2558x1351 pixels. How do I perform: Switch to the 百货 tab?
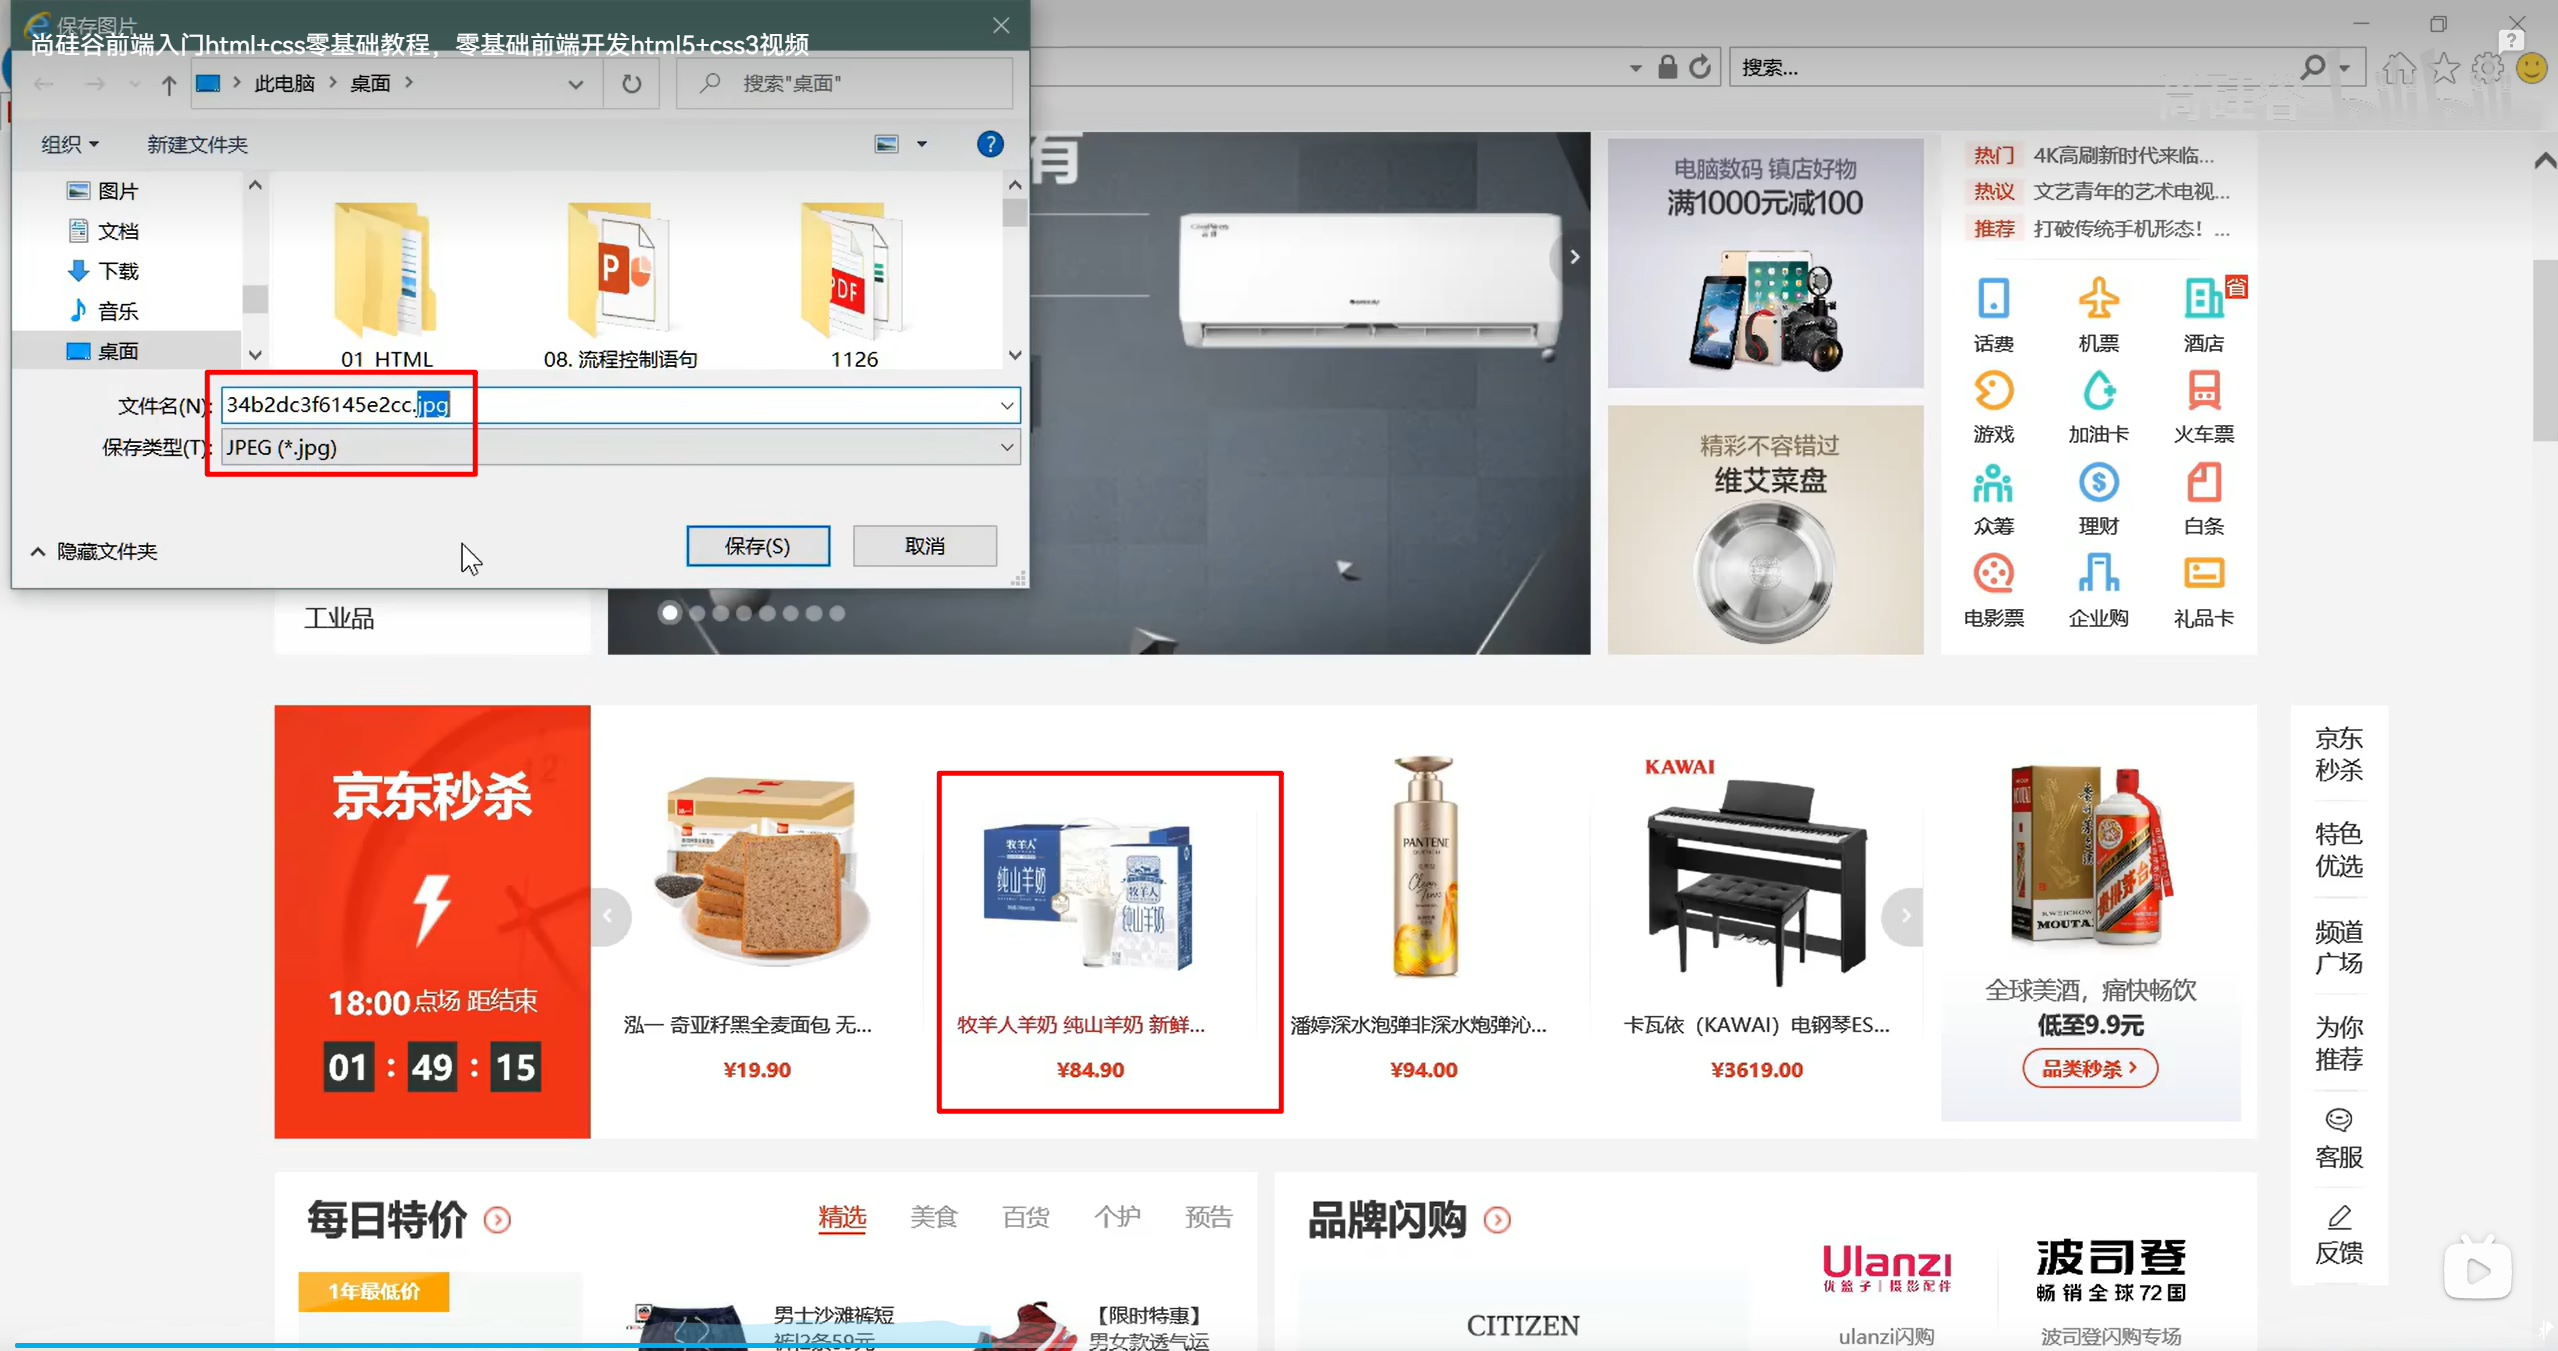pos(1025,1217)
